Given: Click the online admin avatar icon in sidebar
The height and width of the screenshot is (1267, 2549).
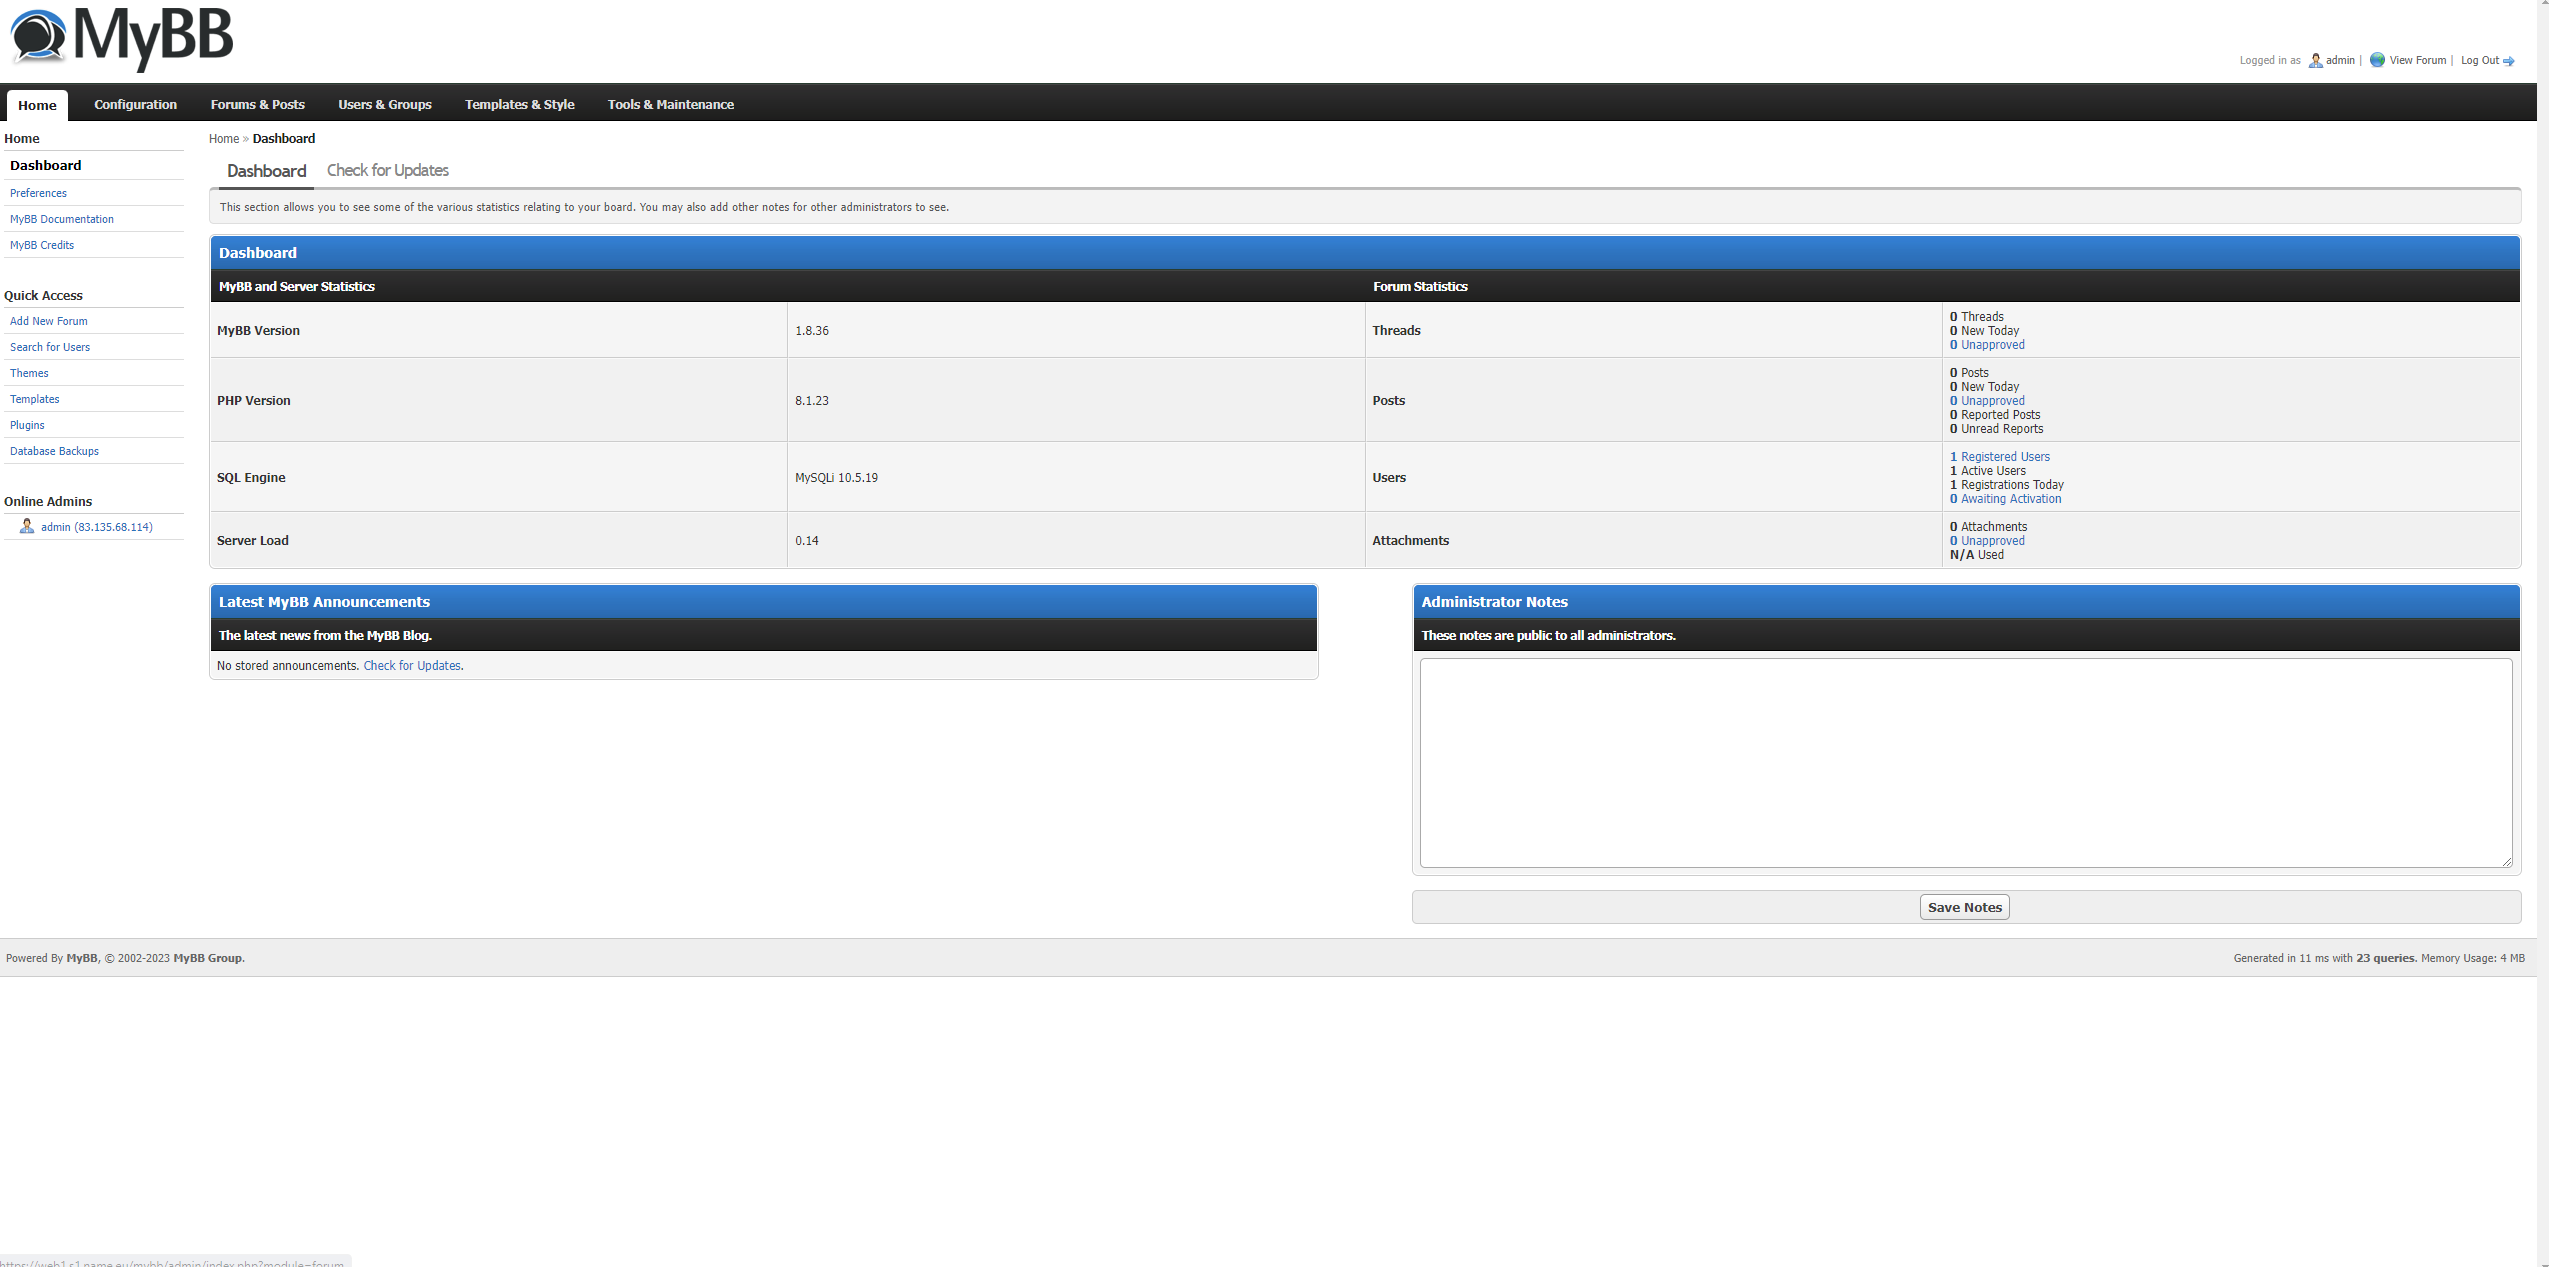Looking at the screenshot, I should coord(27,526).
